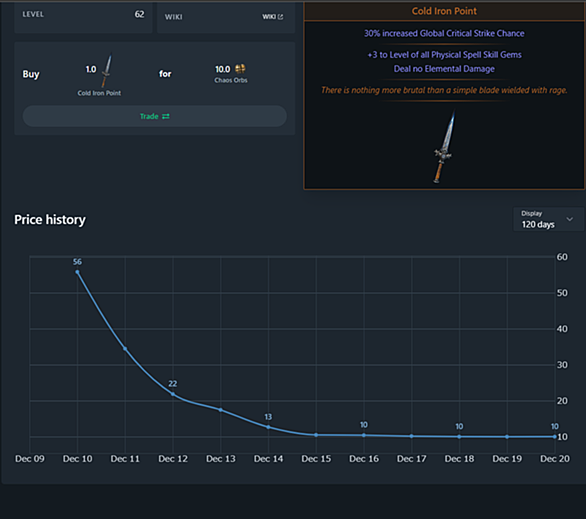586x519 pixels.
Task: Click the Dec 11 data point on chart
Action: 125,349
